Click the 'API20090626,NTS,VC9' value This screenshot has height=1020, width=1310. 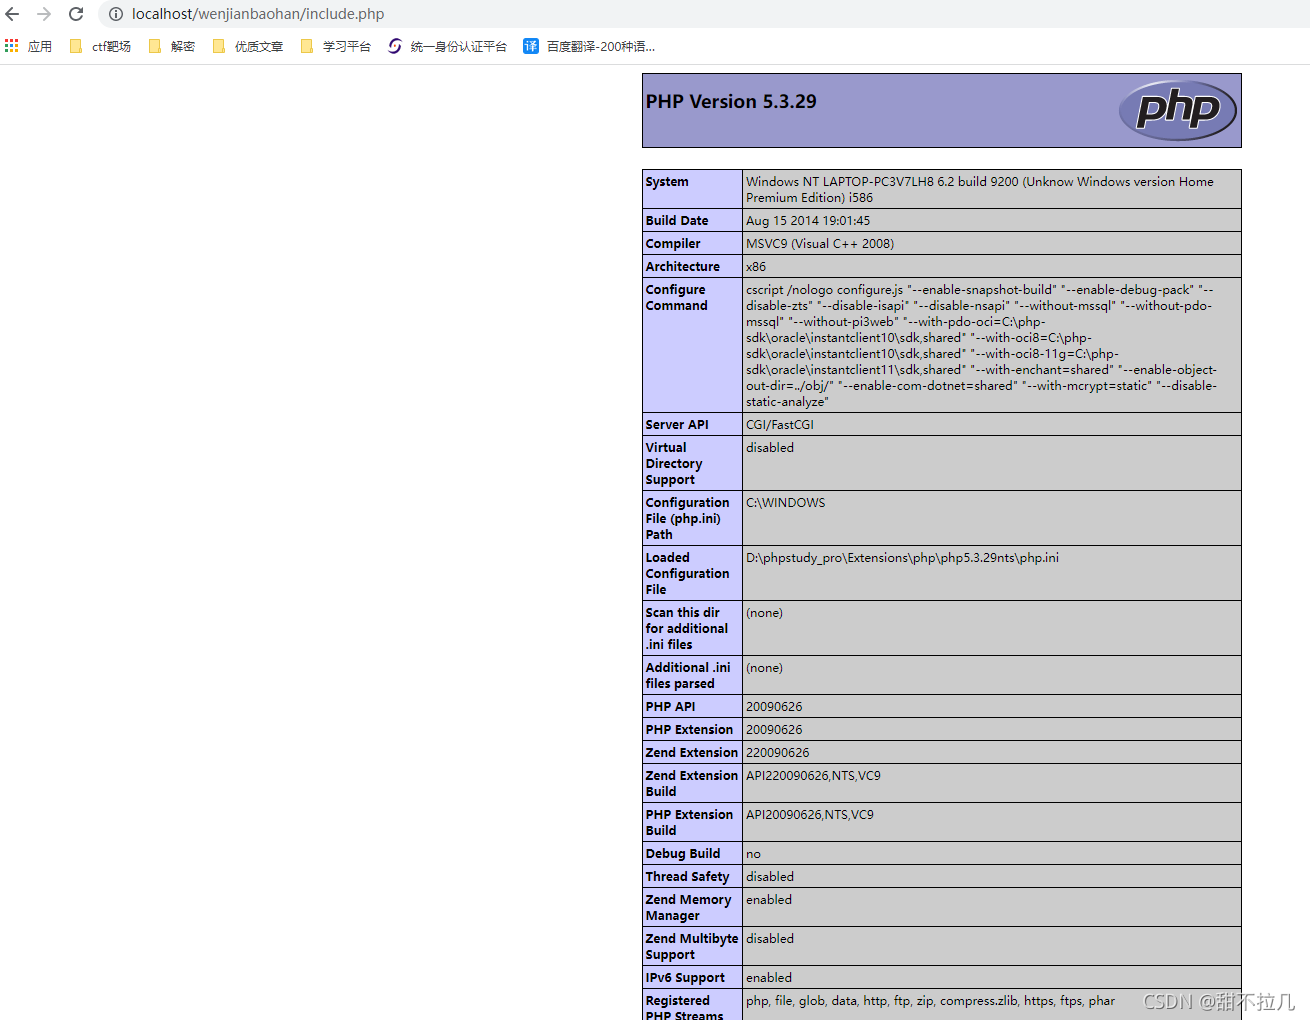[810, 814]
